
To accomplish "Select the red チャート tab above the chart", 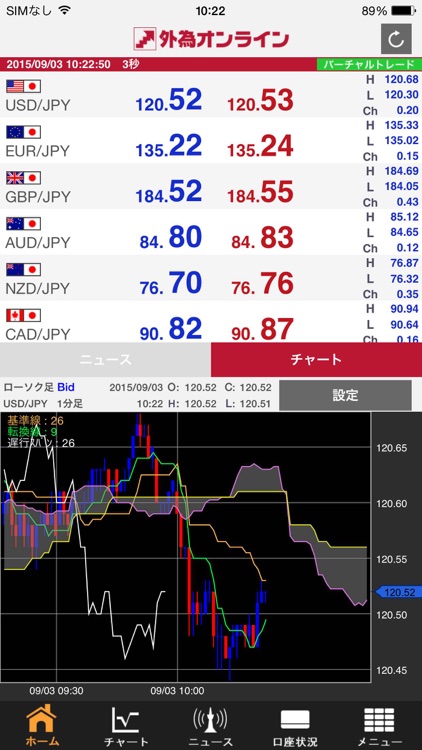I will [316, 360].
